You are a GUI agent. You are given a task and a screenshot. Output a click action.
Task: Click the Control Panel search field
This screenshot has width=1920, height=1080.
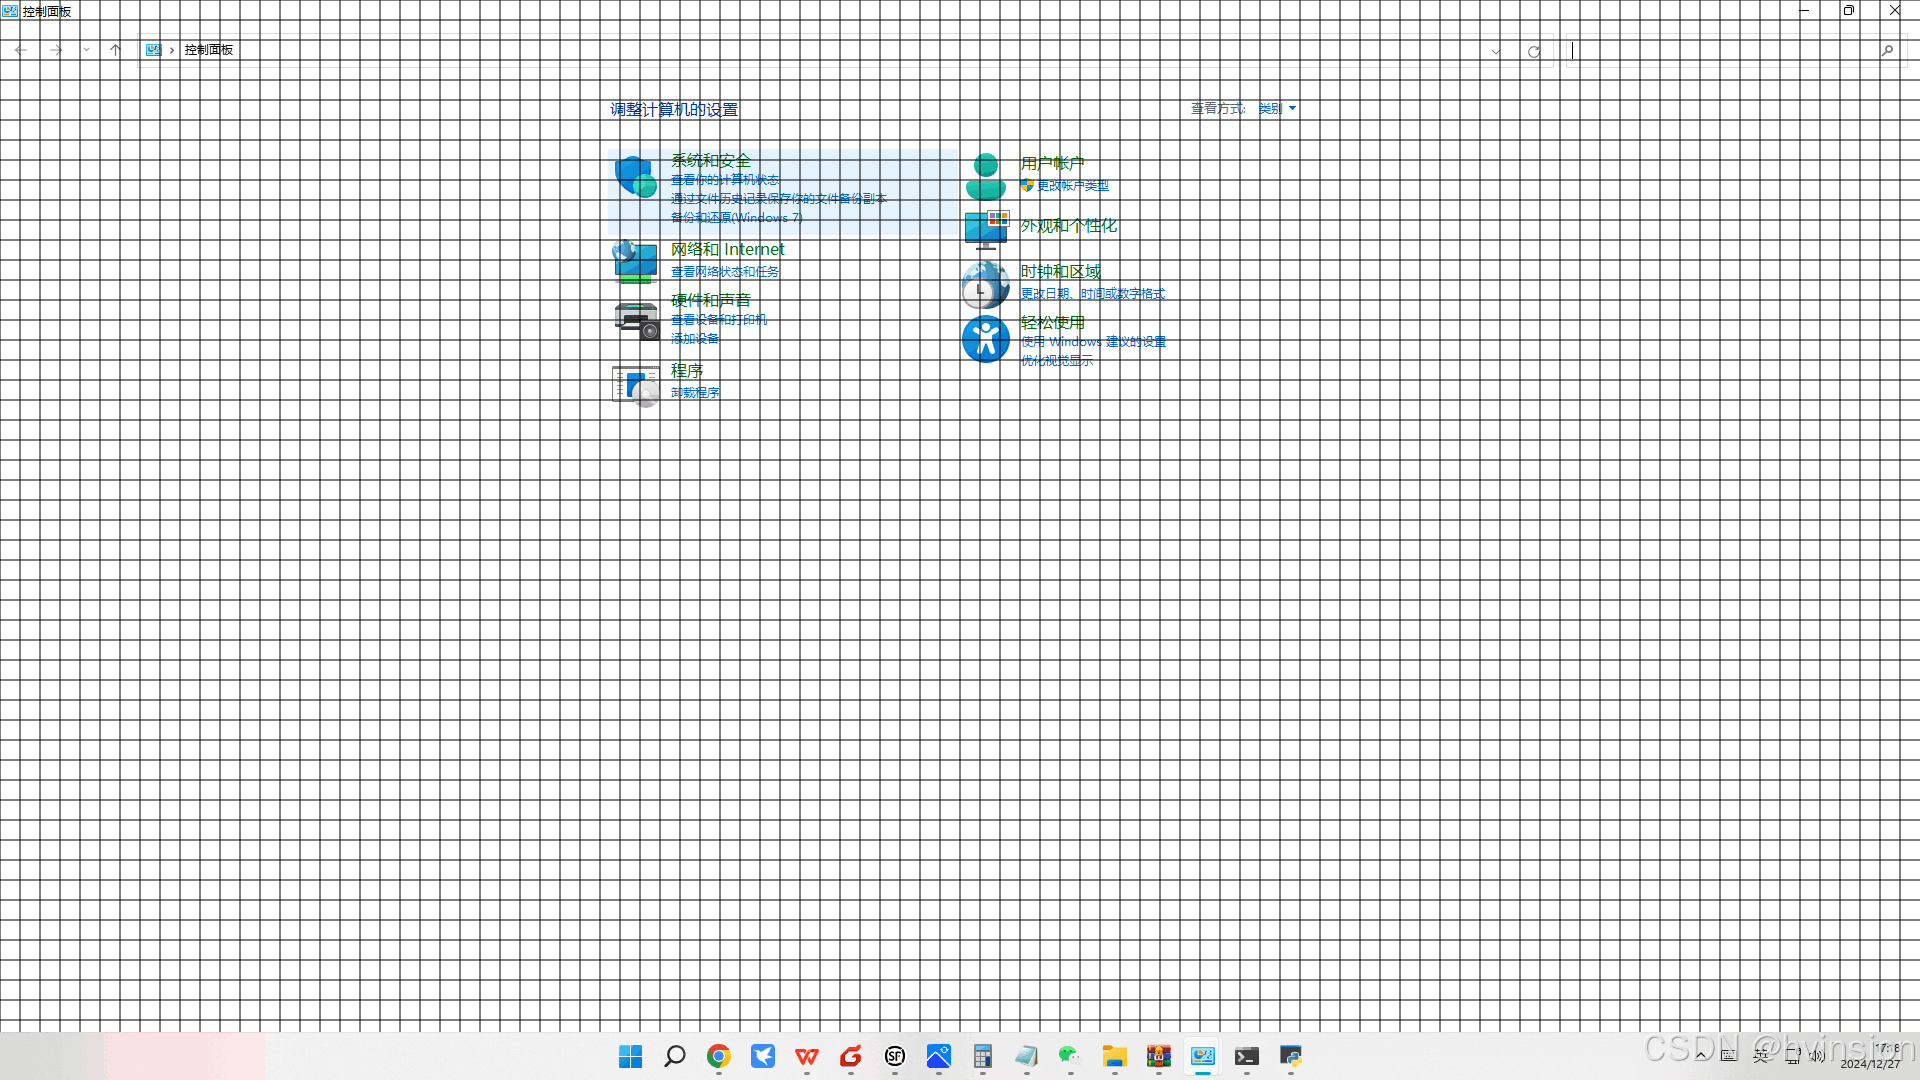tap(1720, 50)
